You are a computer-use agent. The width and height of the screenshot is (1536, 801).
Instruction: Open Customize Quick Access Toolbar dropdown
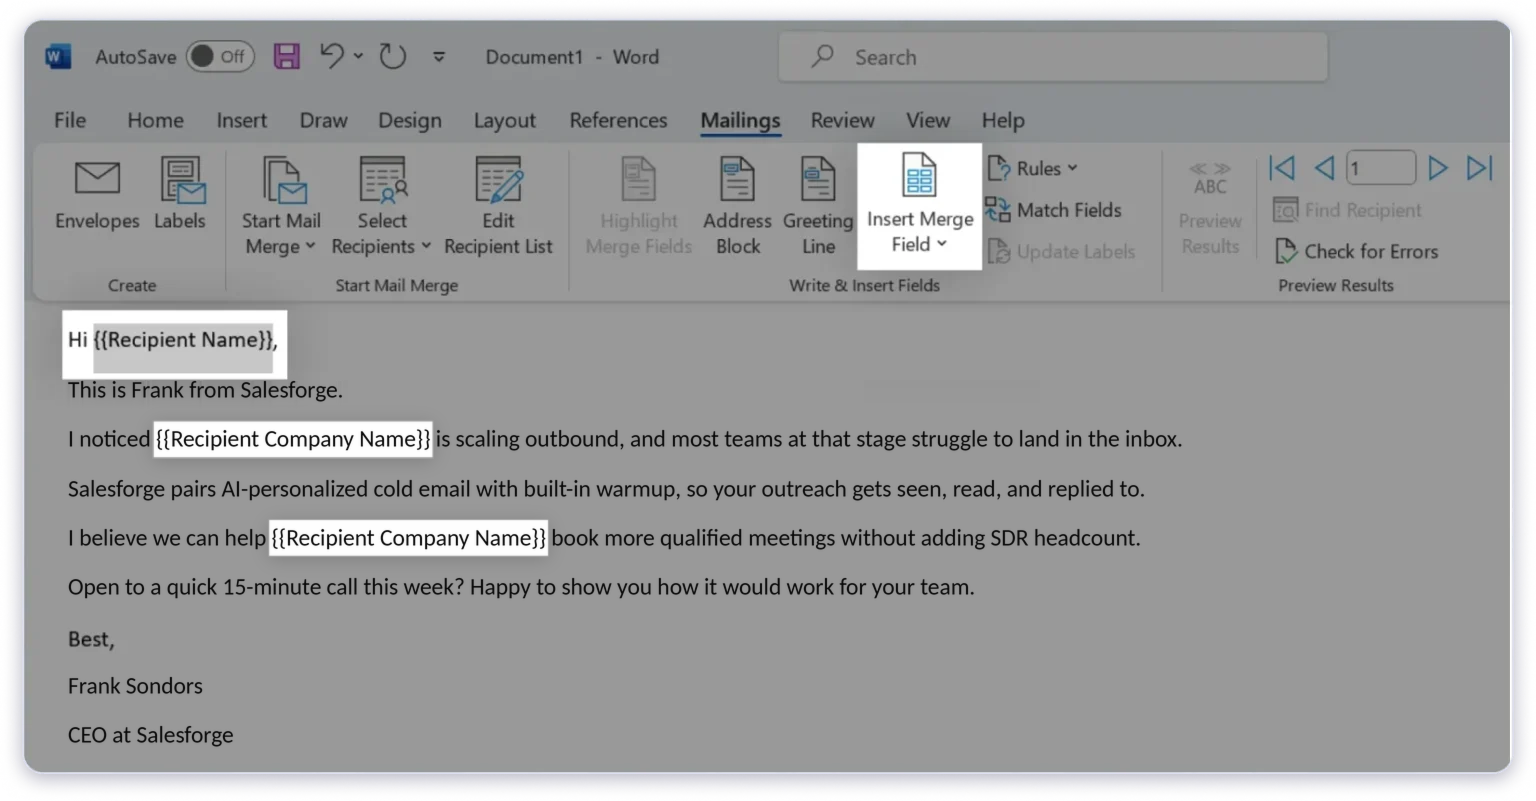[438, 57]
